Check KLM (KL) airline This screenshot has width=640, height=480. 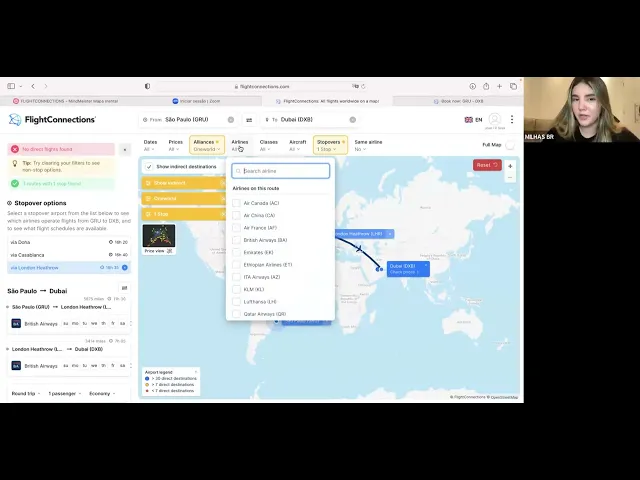(236, 289)
